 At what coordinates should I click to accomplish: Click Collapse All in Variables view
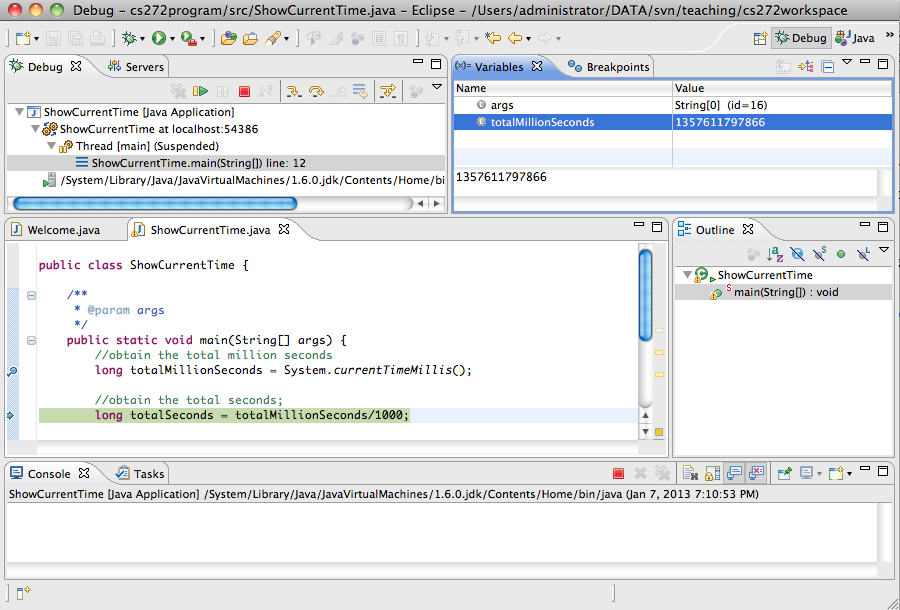[x=828, y=67]
